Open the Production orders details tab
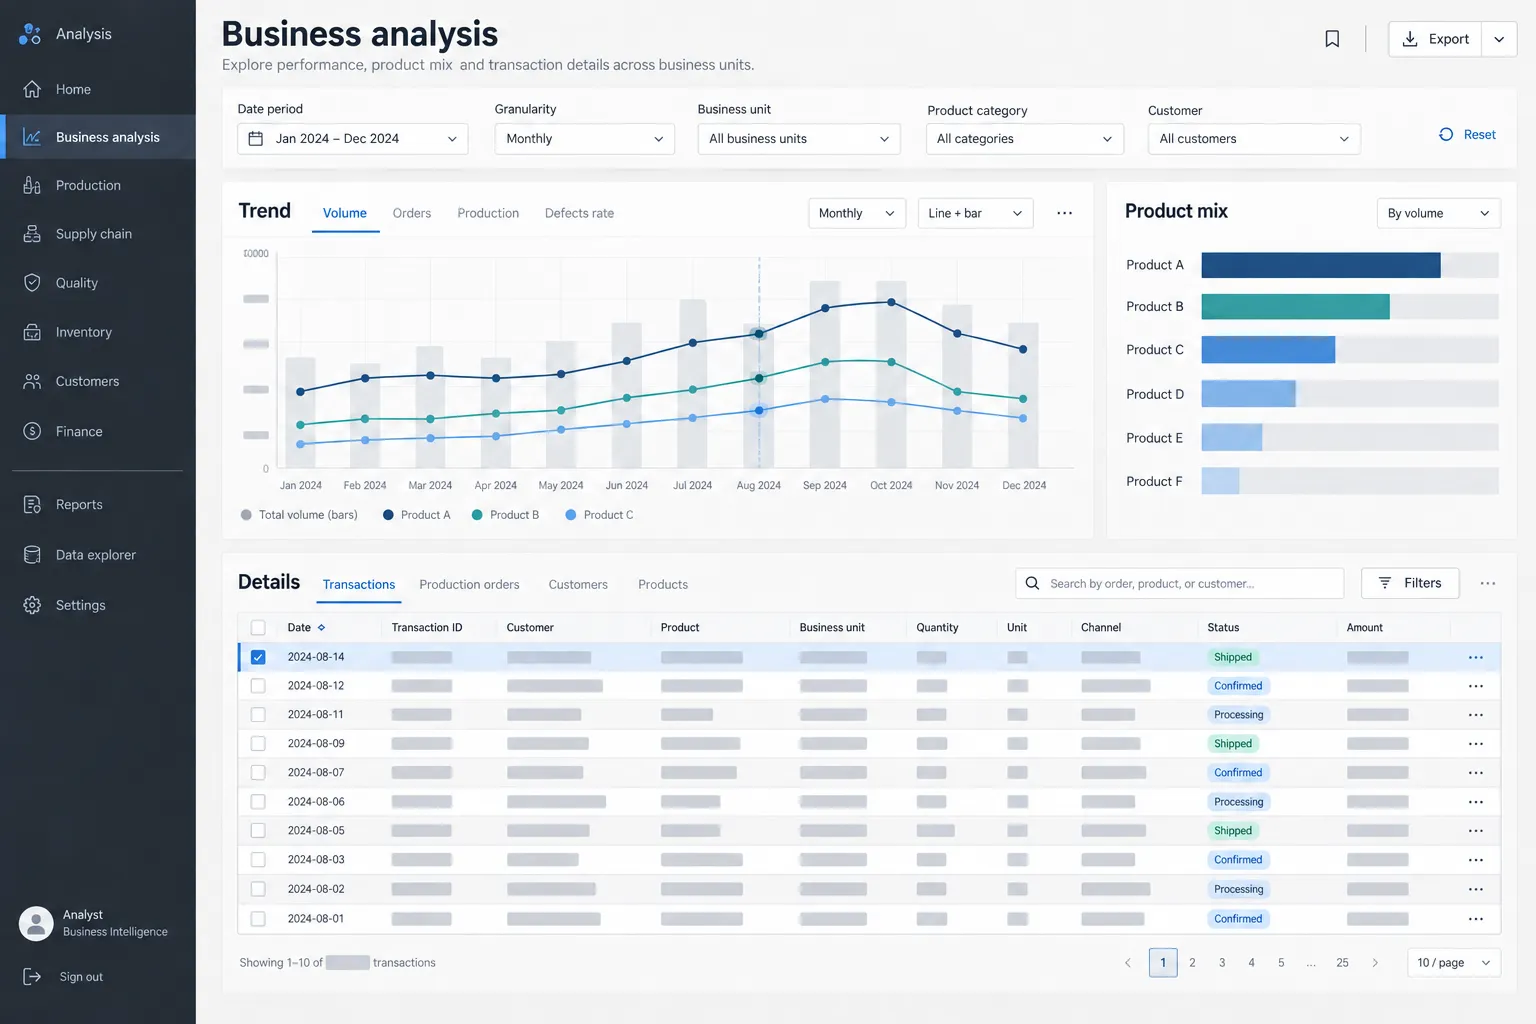Image resolution: width=1536 pixels, height=1024 pixels. click(469, 584)
